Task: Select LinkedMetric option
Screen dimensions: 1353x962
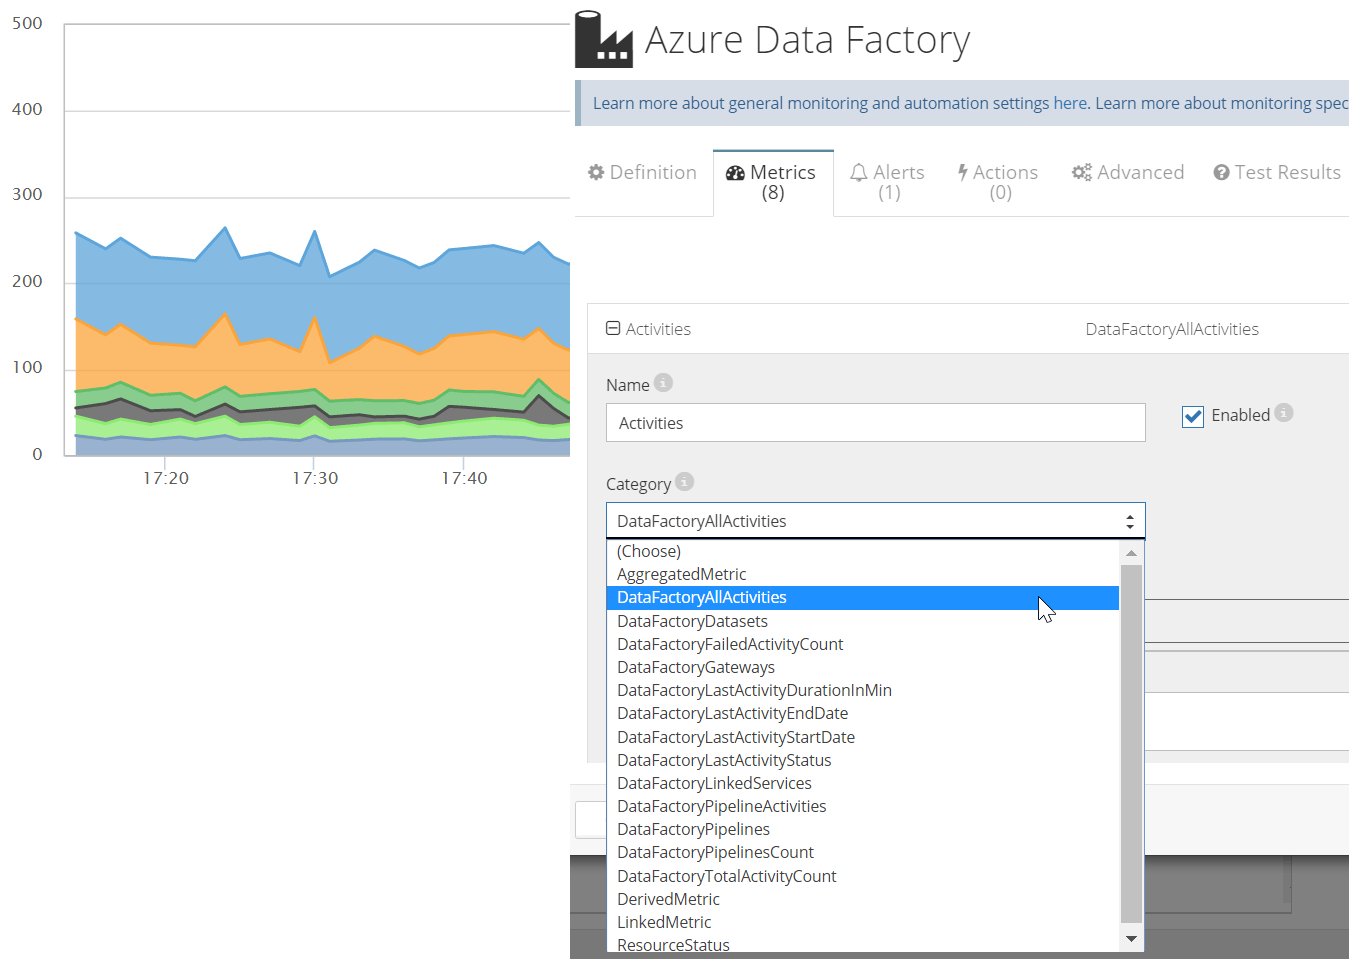Action: pyautogui.click(x=862, y=922)
